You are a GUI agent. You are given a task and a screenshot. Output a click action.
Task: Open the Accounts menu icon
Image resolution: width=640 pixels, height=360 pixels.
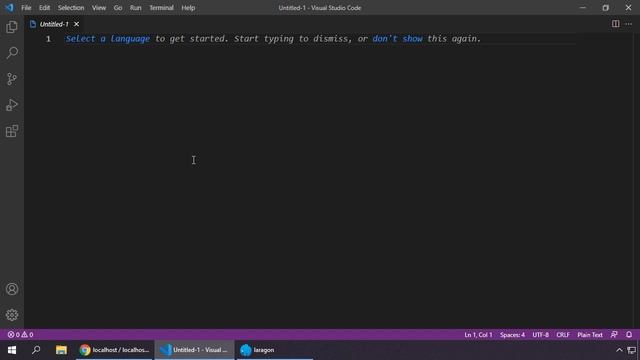(x=12, y=289)
